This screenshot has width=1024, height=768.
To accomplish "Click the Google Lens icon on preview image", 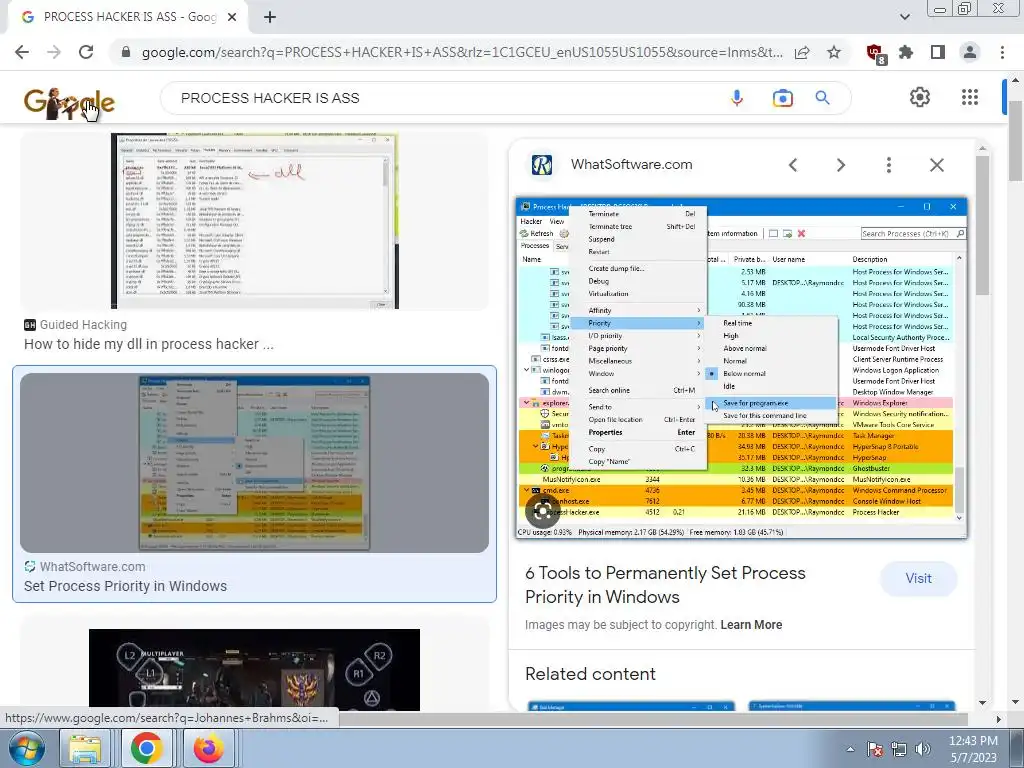I will [x=542, y=511].
